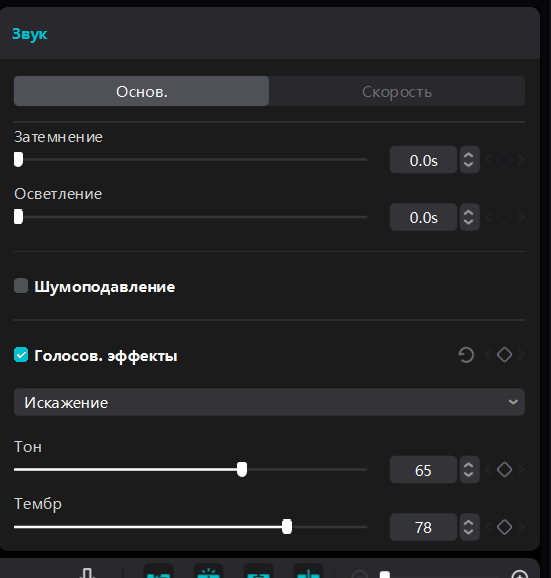Go to previous Затемнение keyframe
Image resolution: width=551 pixels, height=578 pixels.
click(488, 160)
